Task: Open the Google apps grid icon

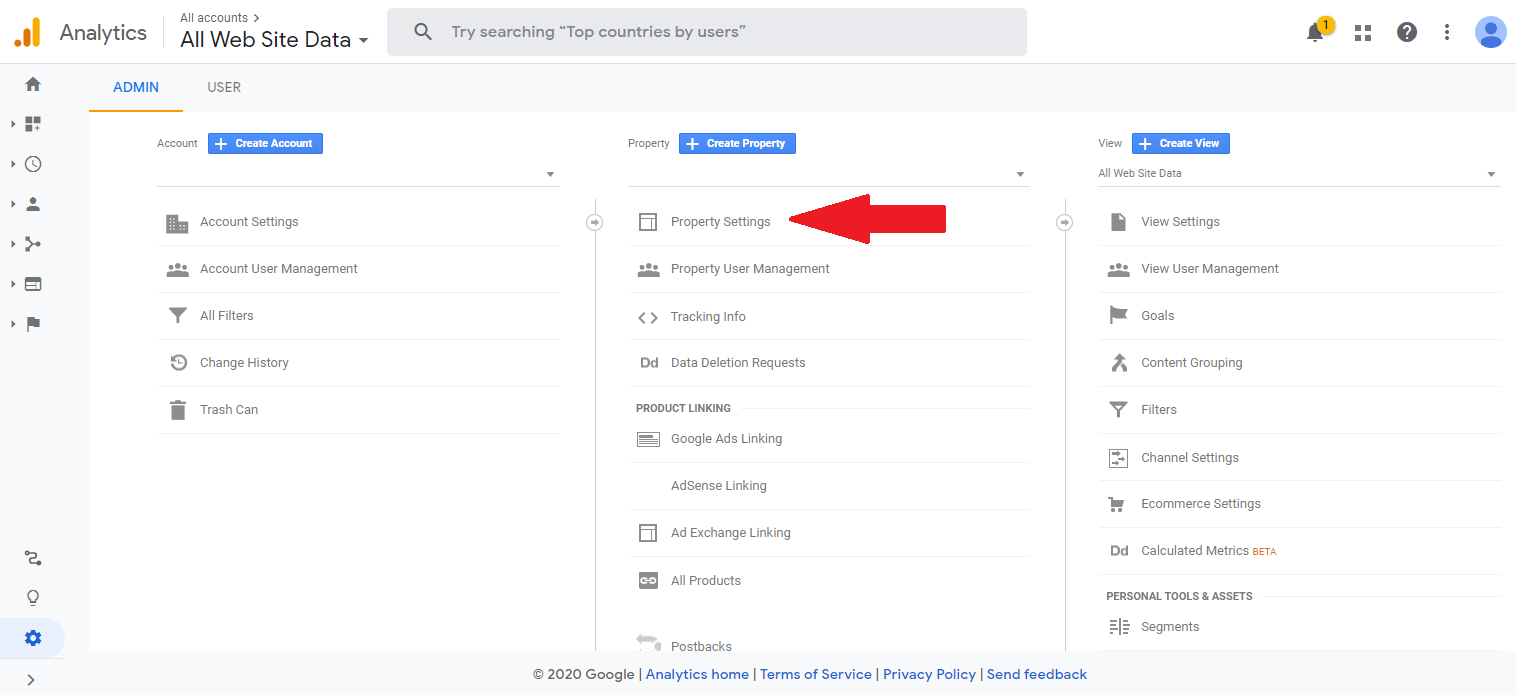Action: [x=1362, y=33]
